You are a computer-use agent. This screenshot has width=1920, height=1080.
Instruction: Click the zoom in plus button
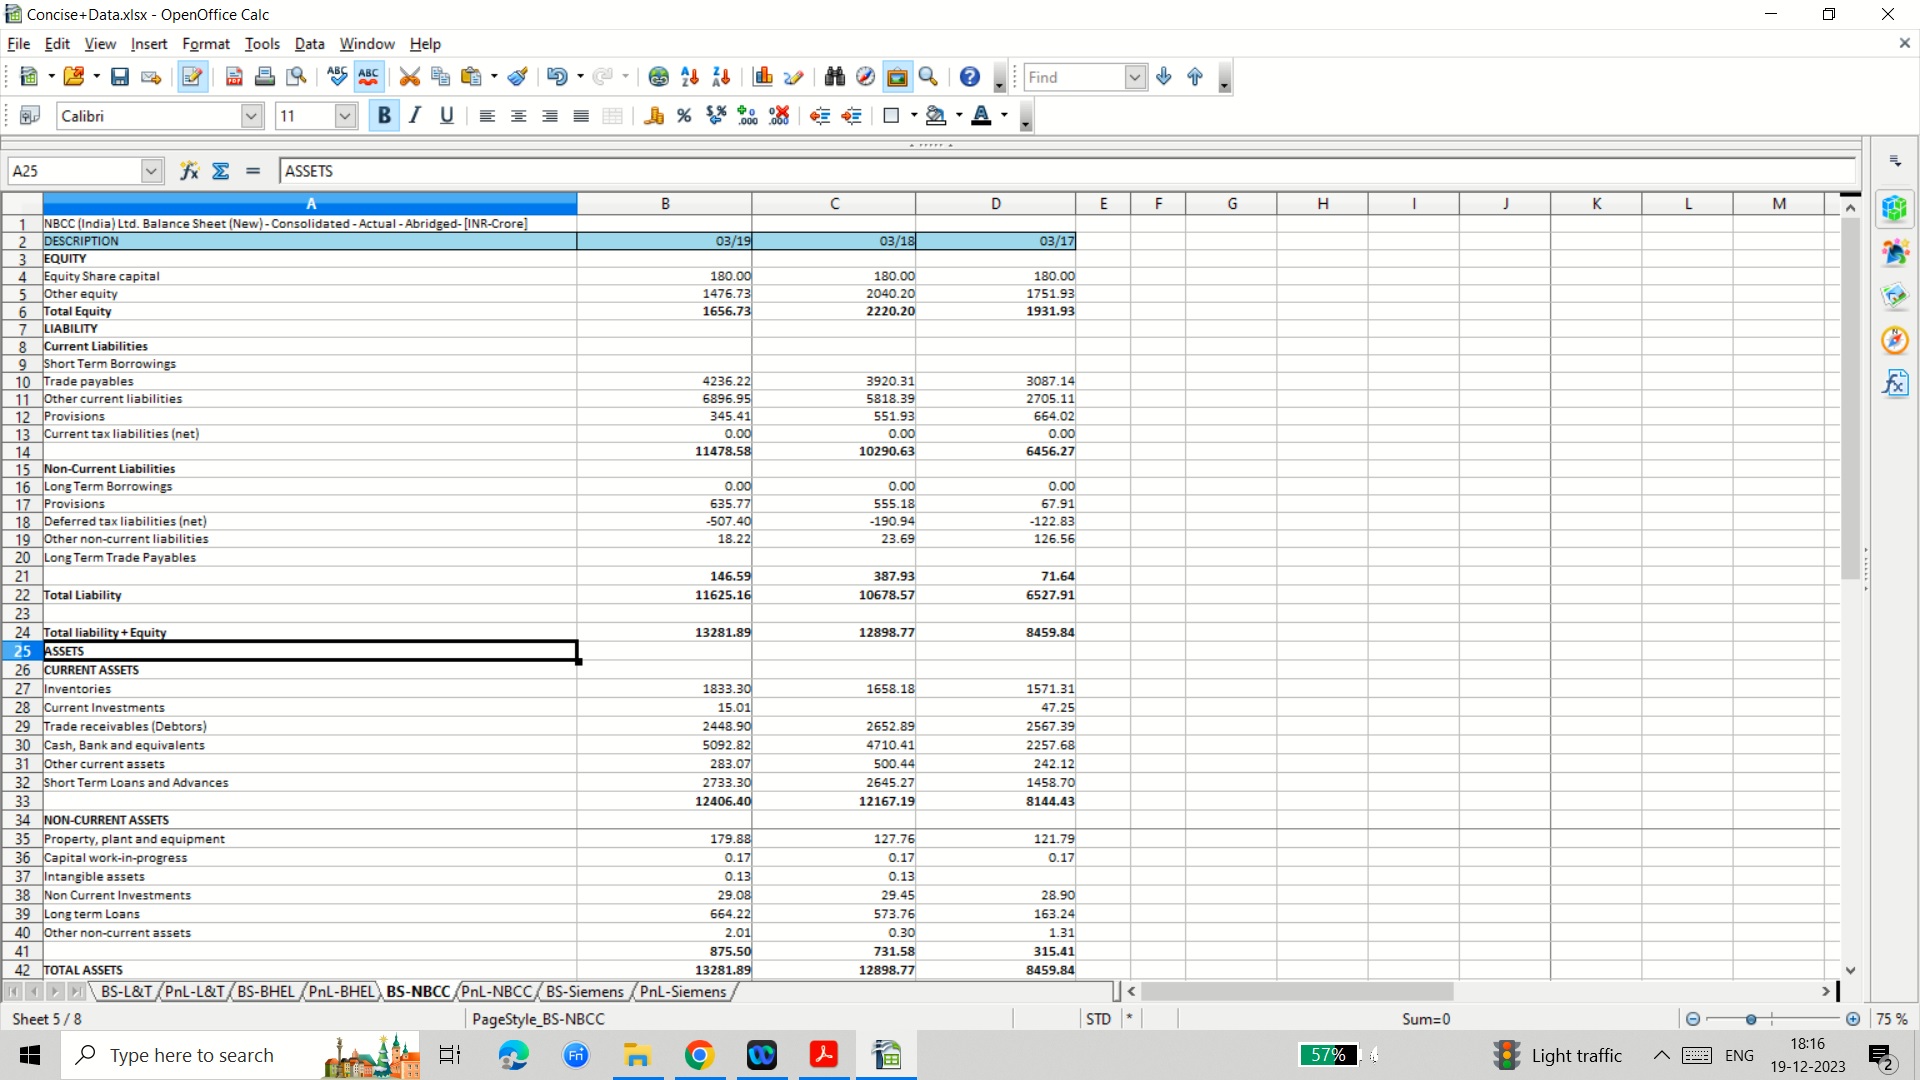pyautogui.click(x=1853, y=1019)
